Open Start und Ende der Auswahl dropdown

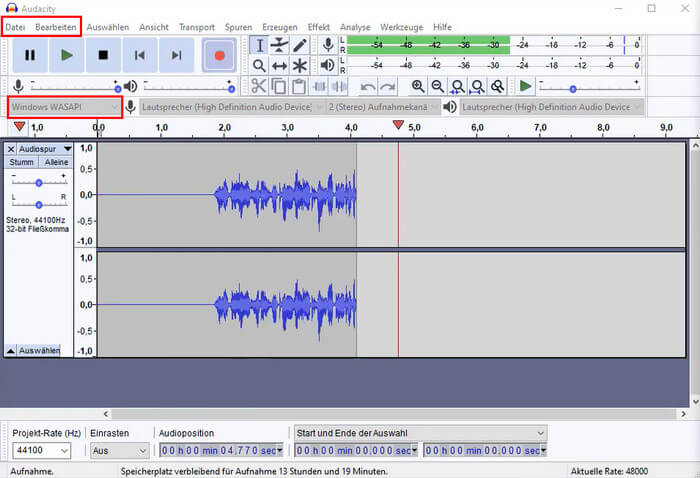pyautogui.click(x=420, y=433)
